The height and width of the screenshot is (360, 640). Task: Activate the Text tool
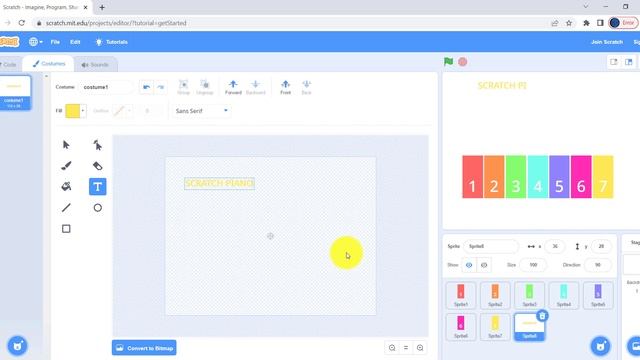tap(98, 187)
